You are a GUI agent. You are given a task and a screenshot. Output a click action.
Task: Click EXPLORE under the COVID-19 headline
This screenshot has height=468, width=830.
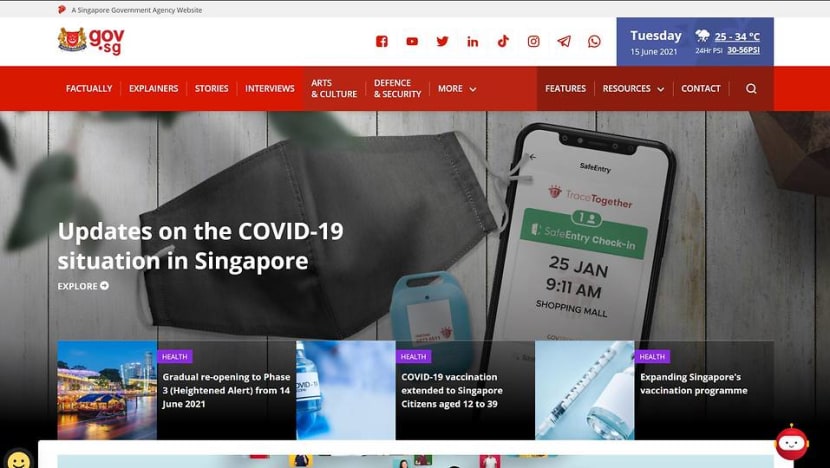point(83,286)
